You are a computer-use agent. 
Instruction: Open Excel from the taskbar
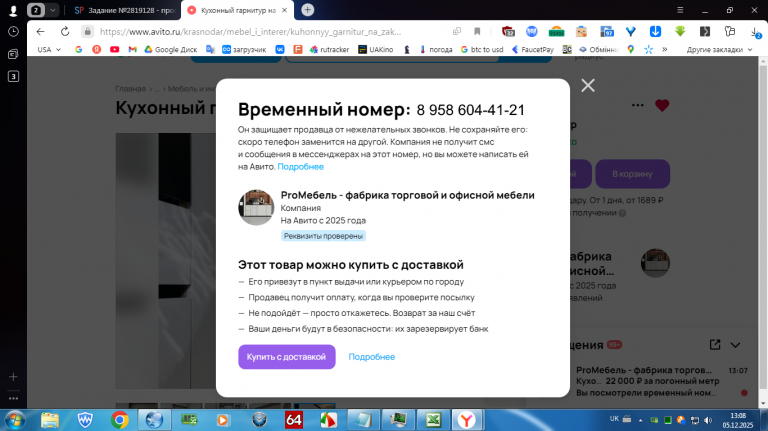point(433,420)
